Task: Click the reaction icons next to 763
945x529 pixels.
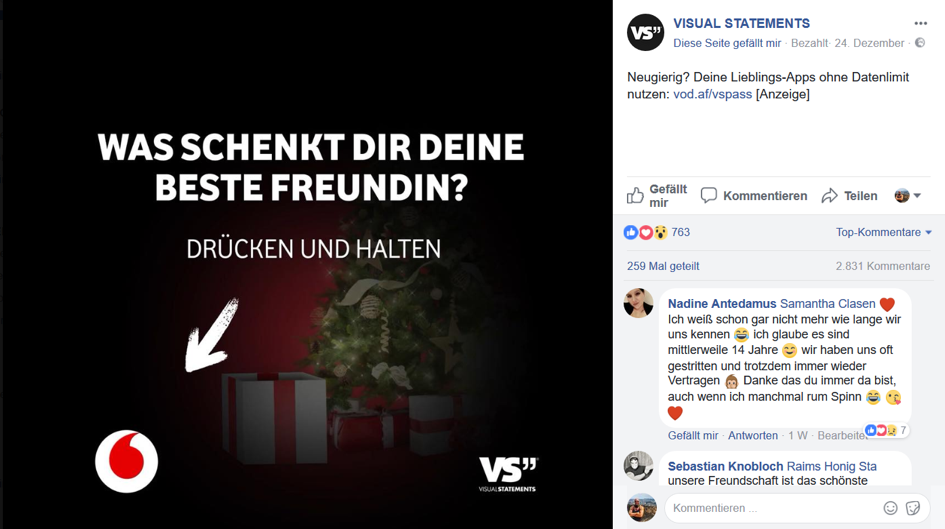Action: [645, 233]
